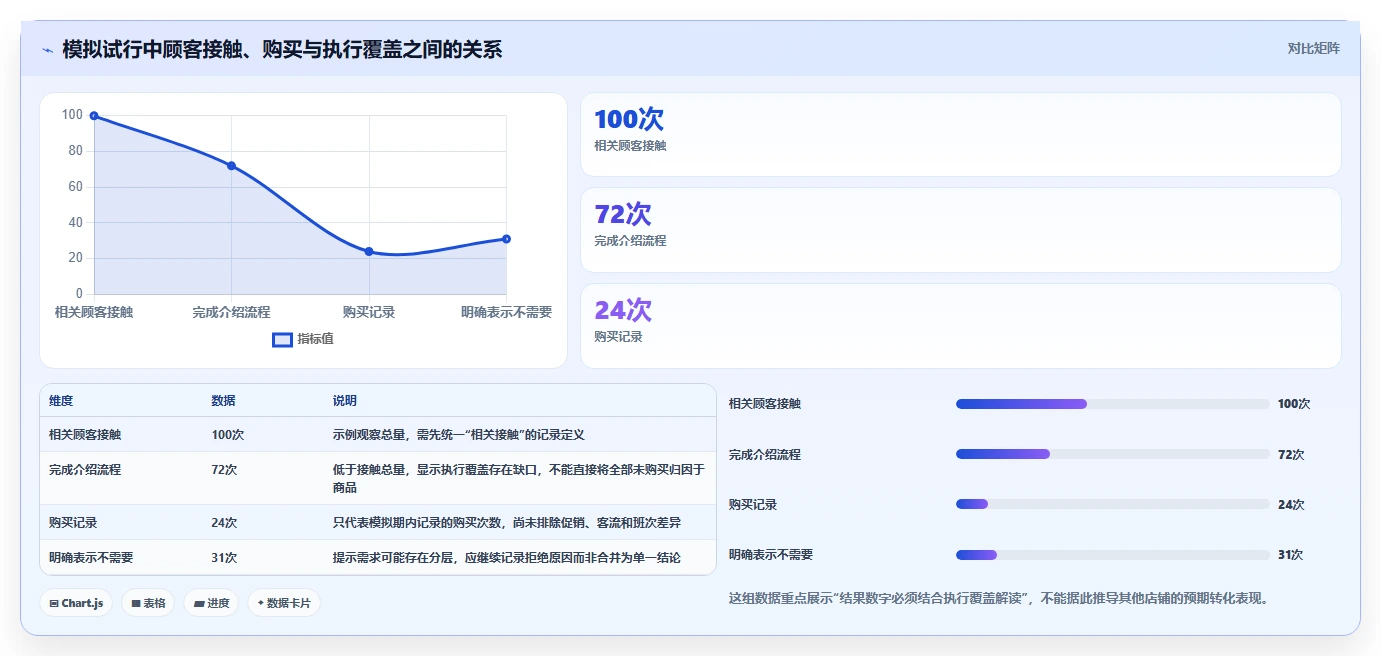This screenshot has height=656, width=1381.
Task: Click table cell 购买记录
Action: point(73,523)
